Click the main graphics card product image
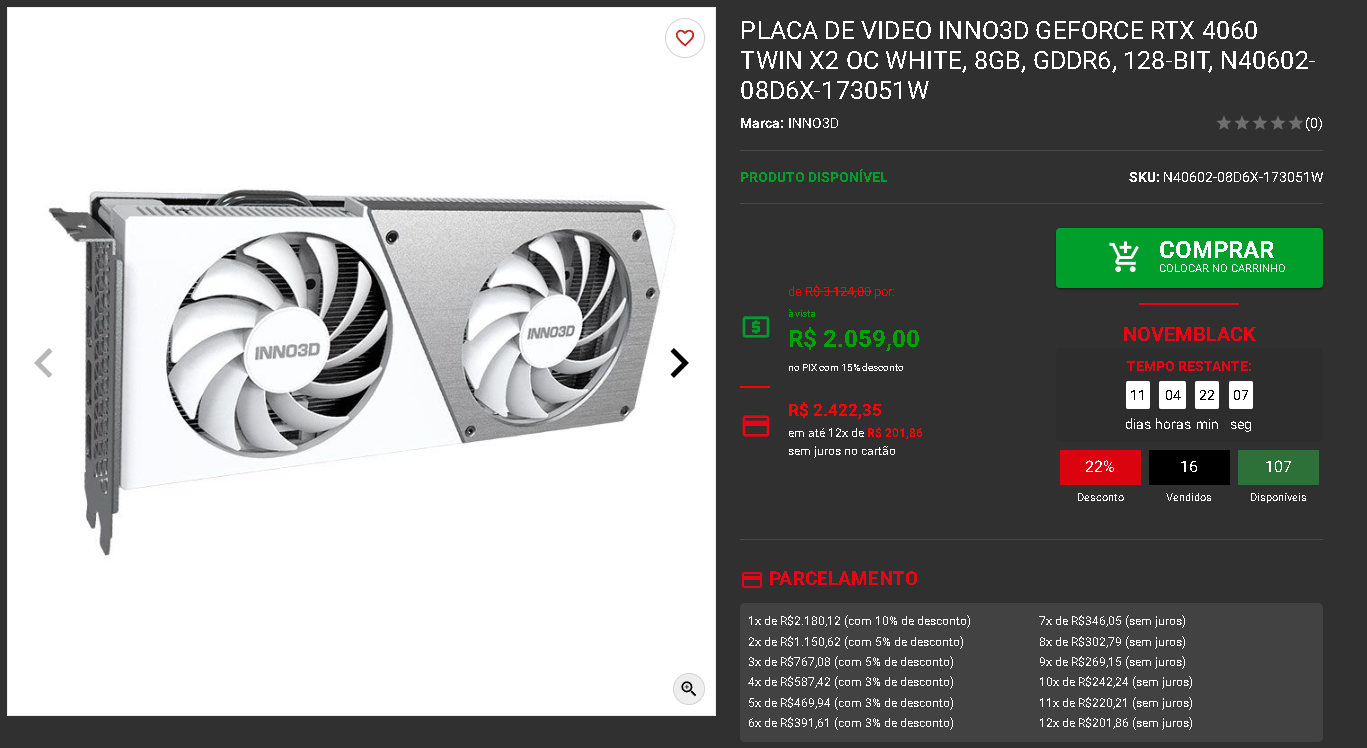 [362, 362]
